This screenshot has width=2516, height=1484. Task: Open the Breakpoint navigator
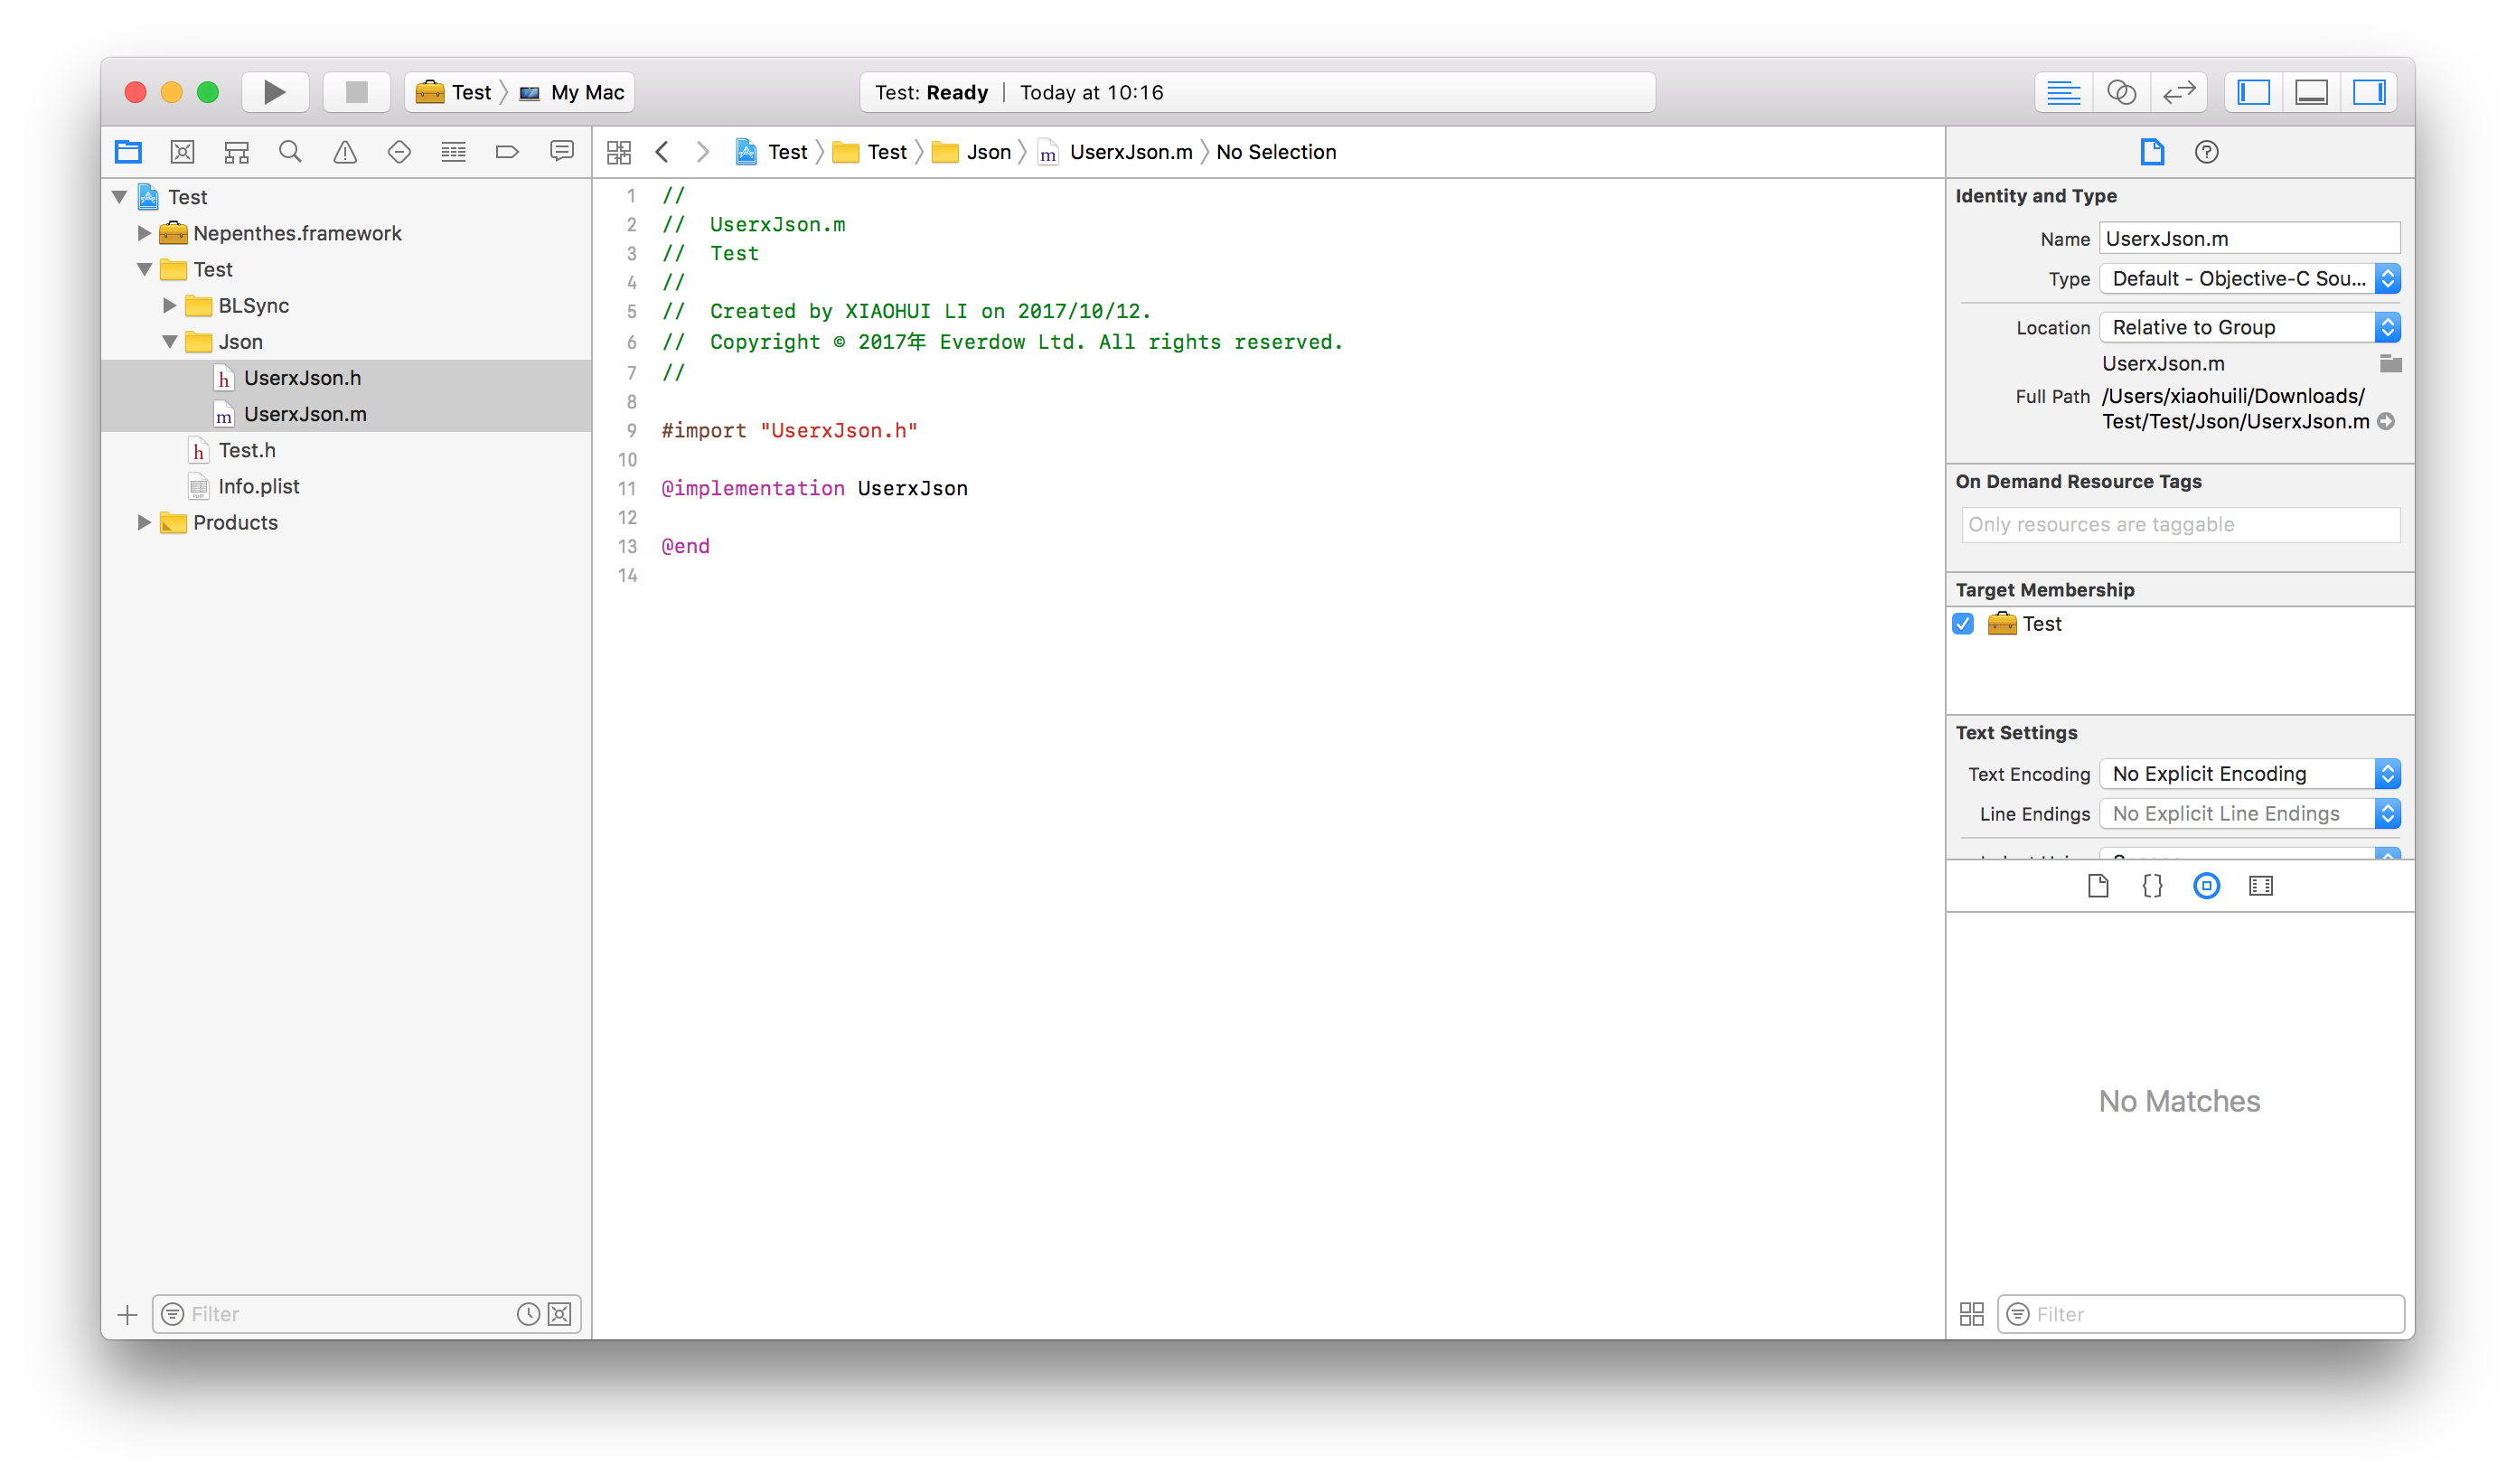[507, 152]
